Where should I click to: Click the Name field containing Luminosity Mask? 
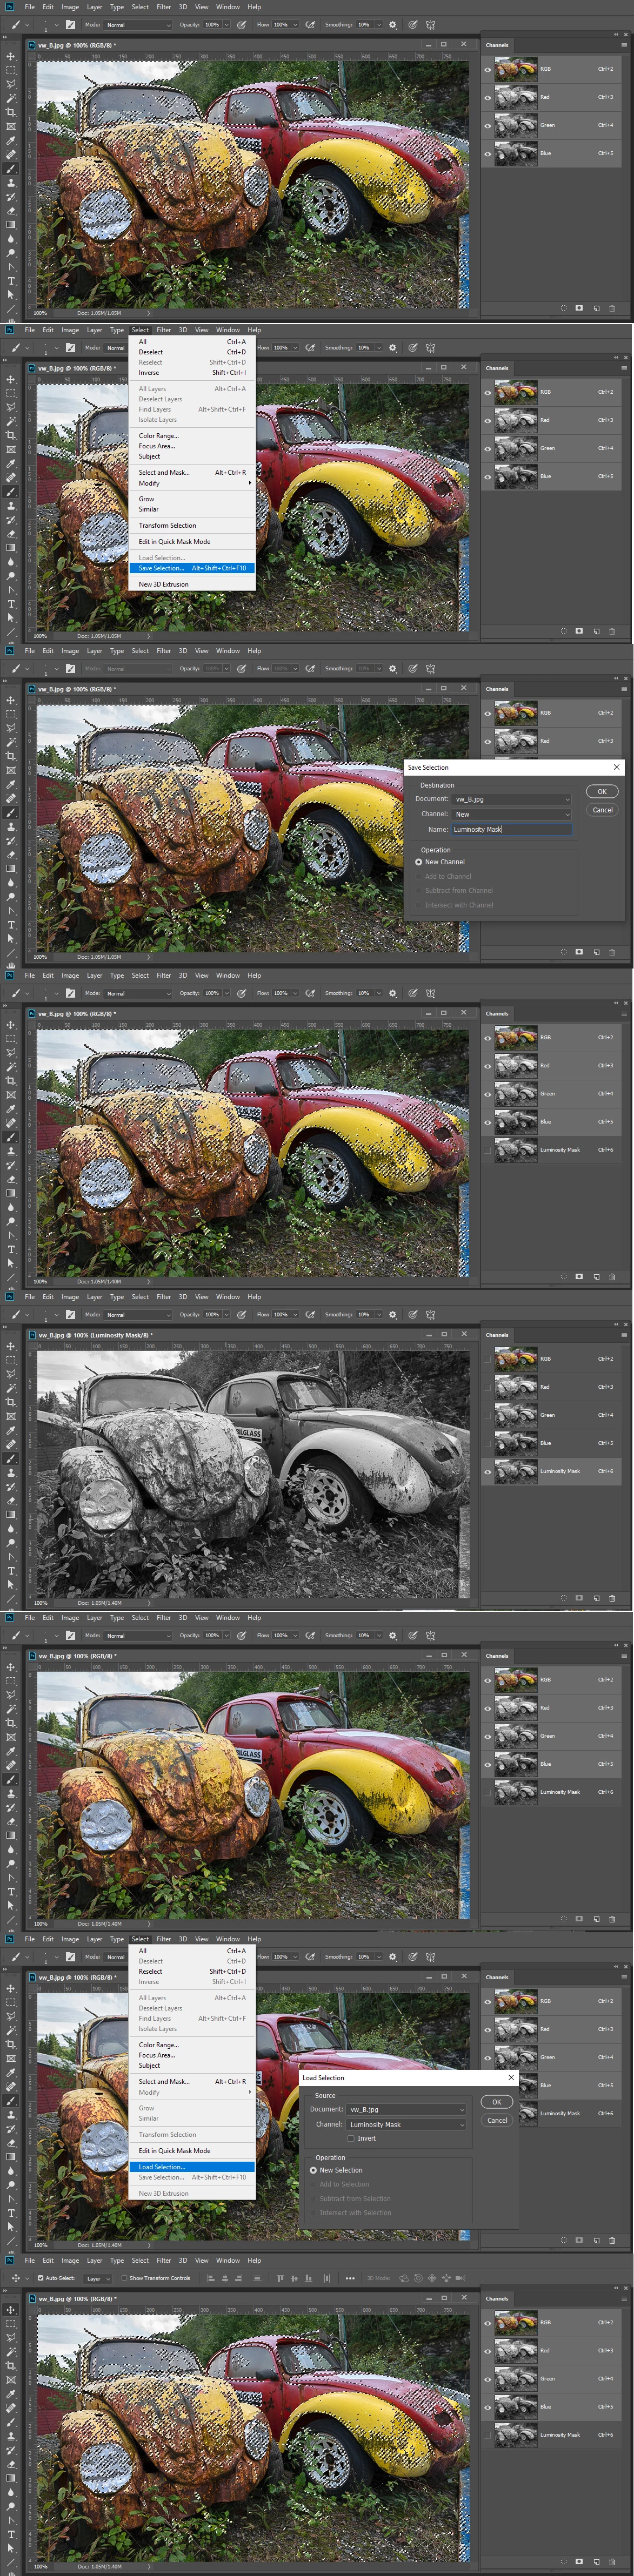[511, 829]
